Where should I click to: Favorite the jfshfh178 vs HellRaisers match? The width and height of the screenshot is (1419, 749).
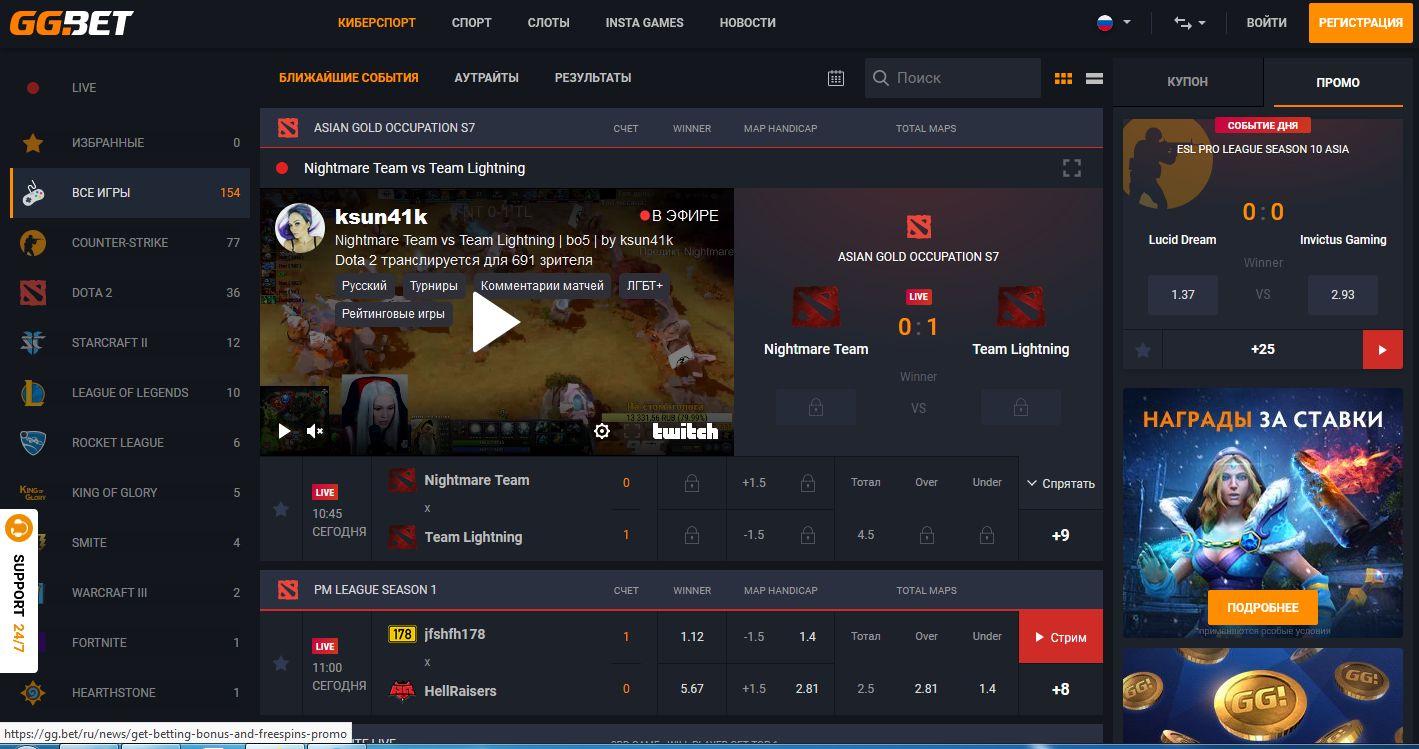(281, 663)
